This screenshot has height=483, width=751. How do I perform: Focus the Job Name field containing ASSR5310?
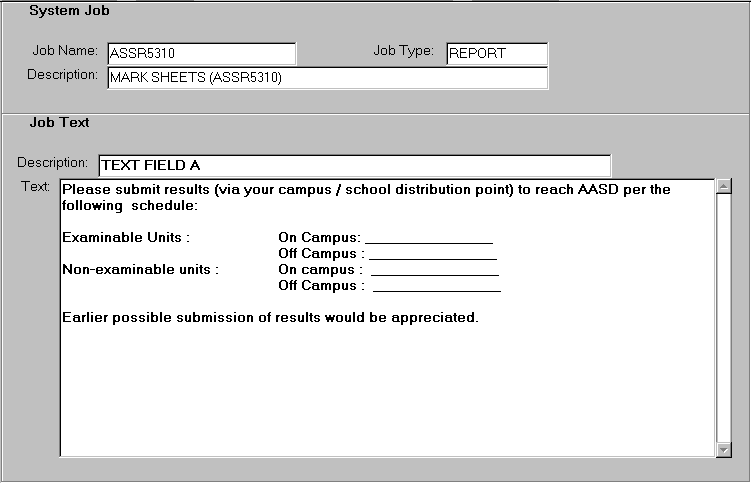click(201, 53)
